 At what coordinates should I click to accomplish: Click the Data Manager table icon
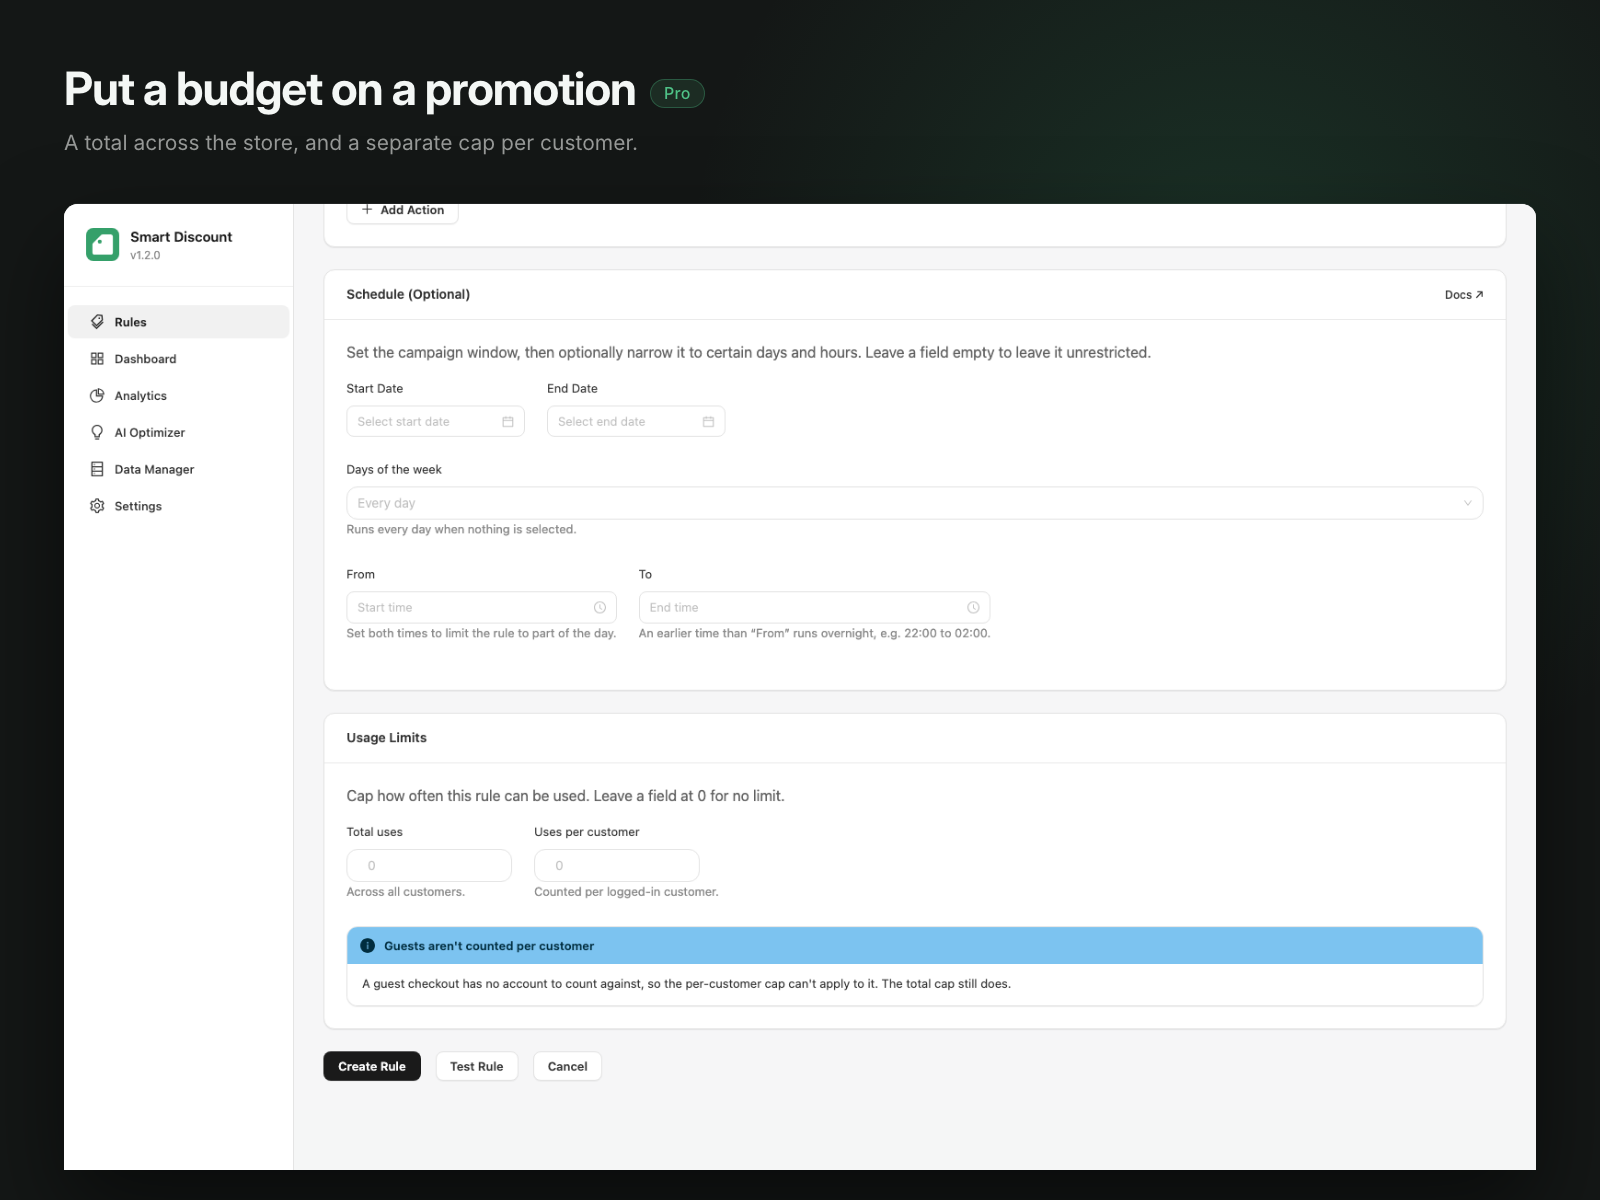97,469
